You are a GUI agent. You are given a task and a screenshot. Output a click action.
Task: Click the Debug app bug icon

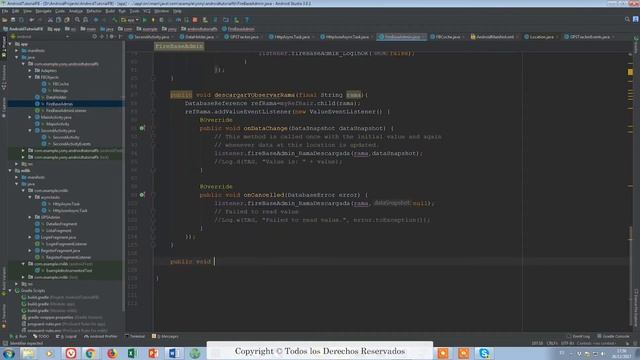tap(162, 20)
